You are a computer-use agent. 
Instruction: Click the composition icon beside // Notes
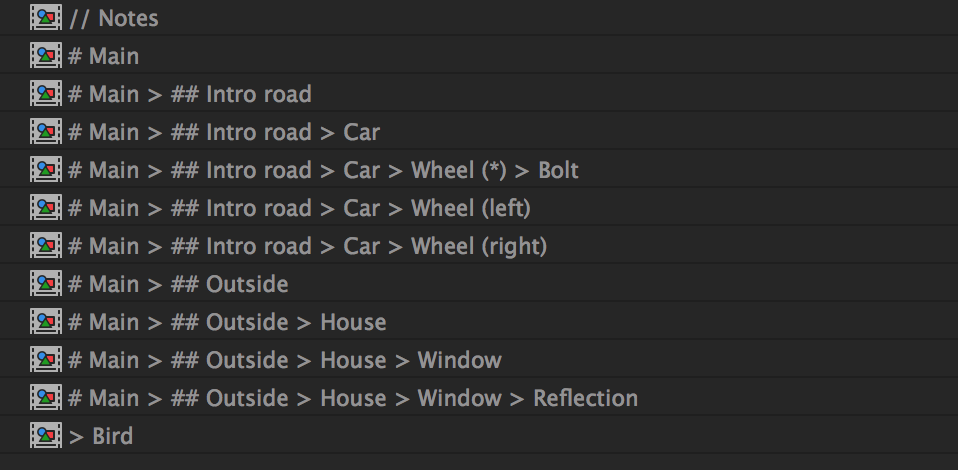(46, 18)
